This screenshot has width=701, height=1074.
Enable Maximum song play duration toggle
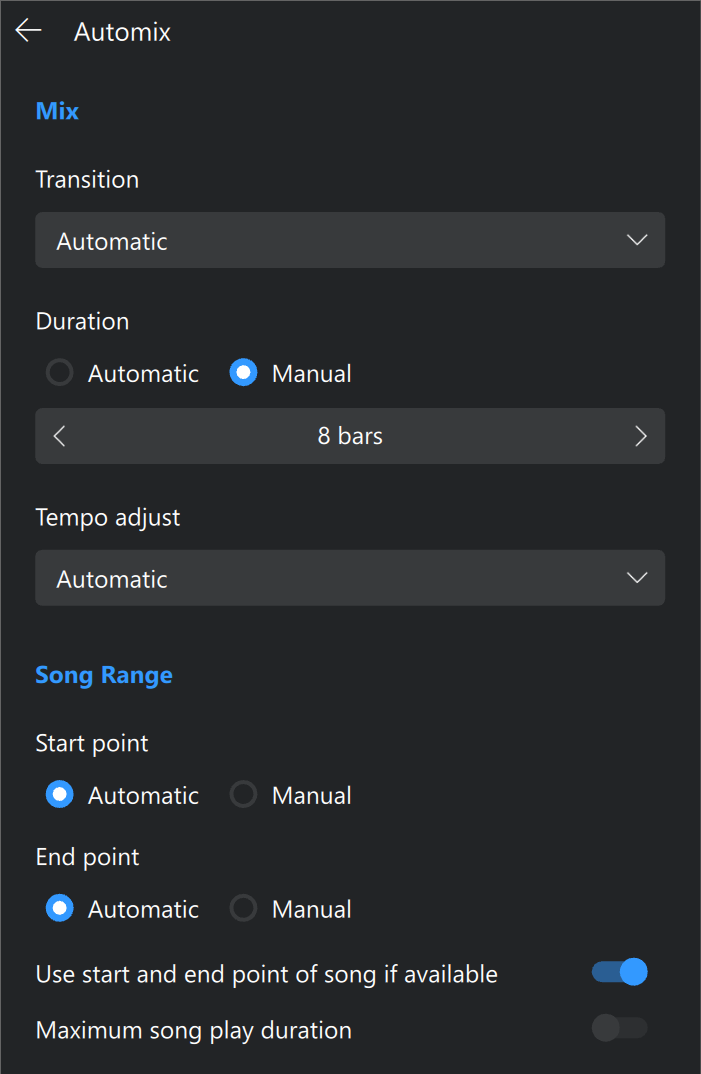click(619, 1028)
